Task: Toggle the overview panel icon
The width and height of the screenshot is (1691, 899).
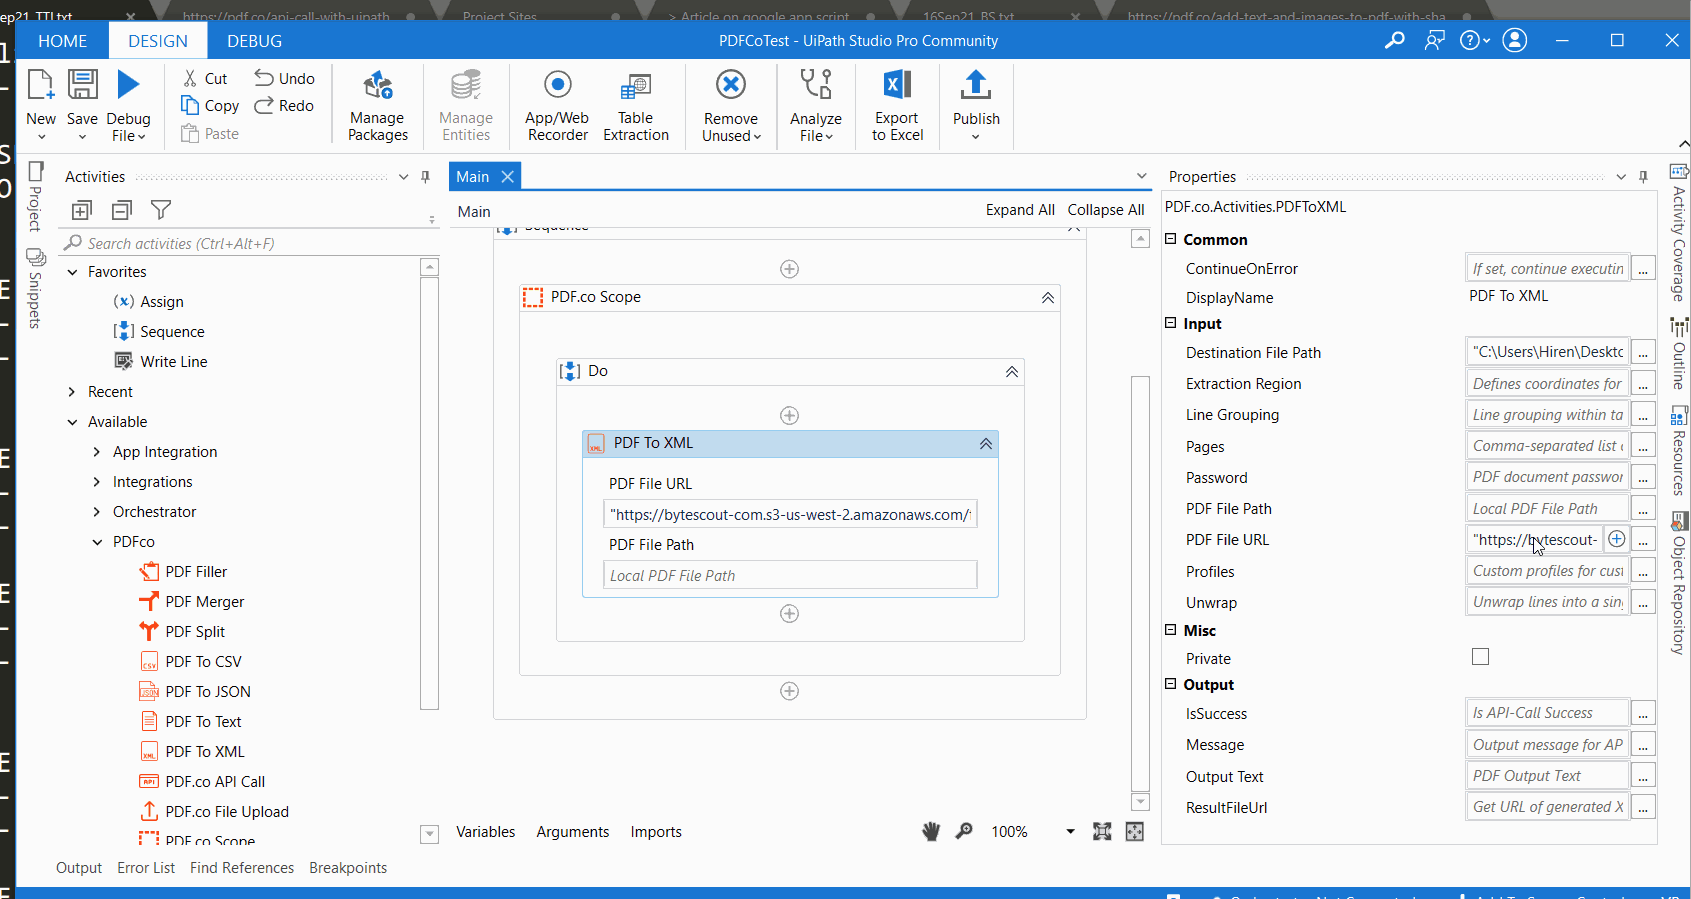Action: 1135,831
